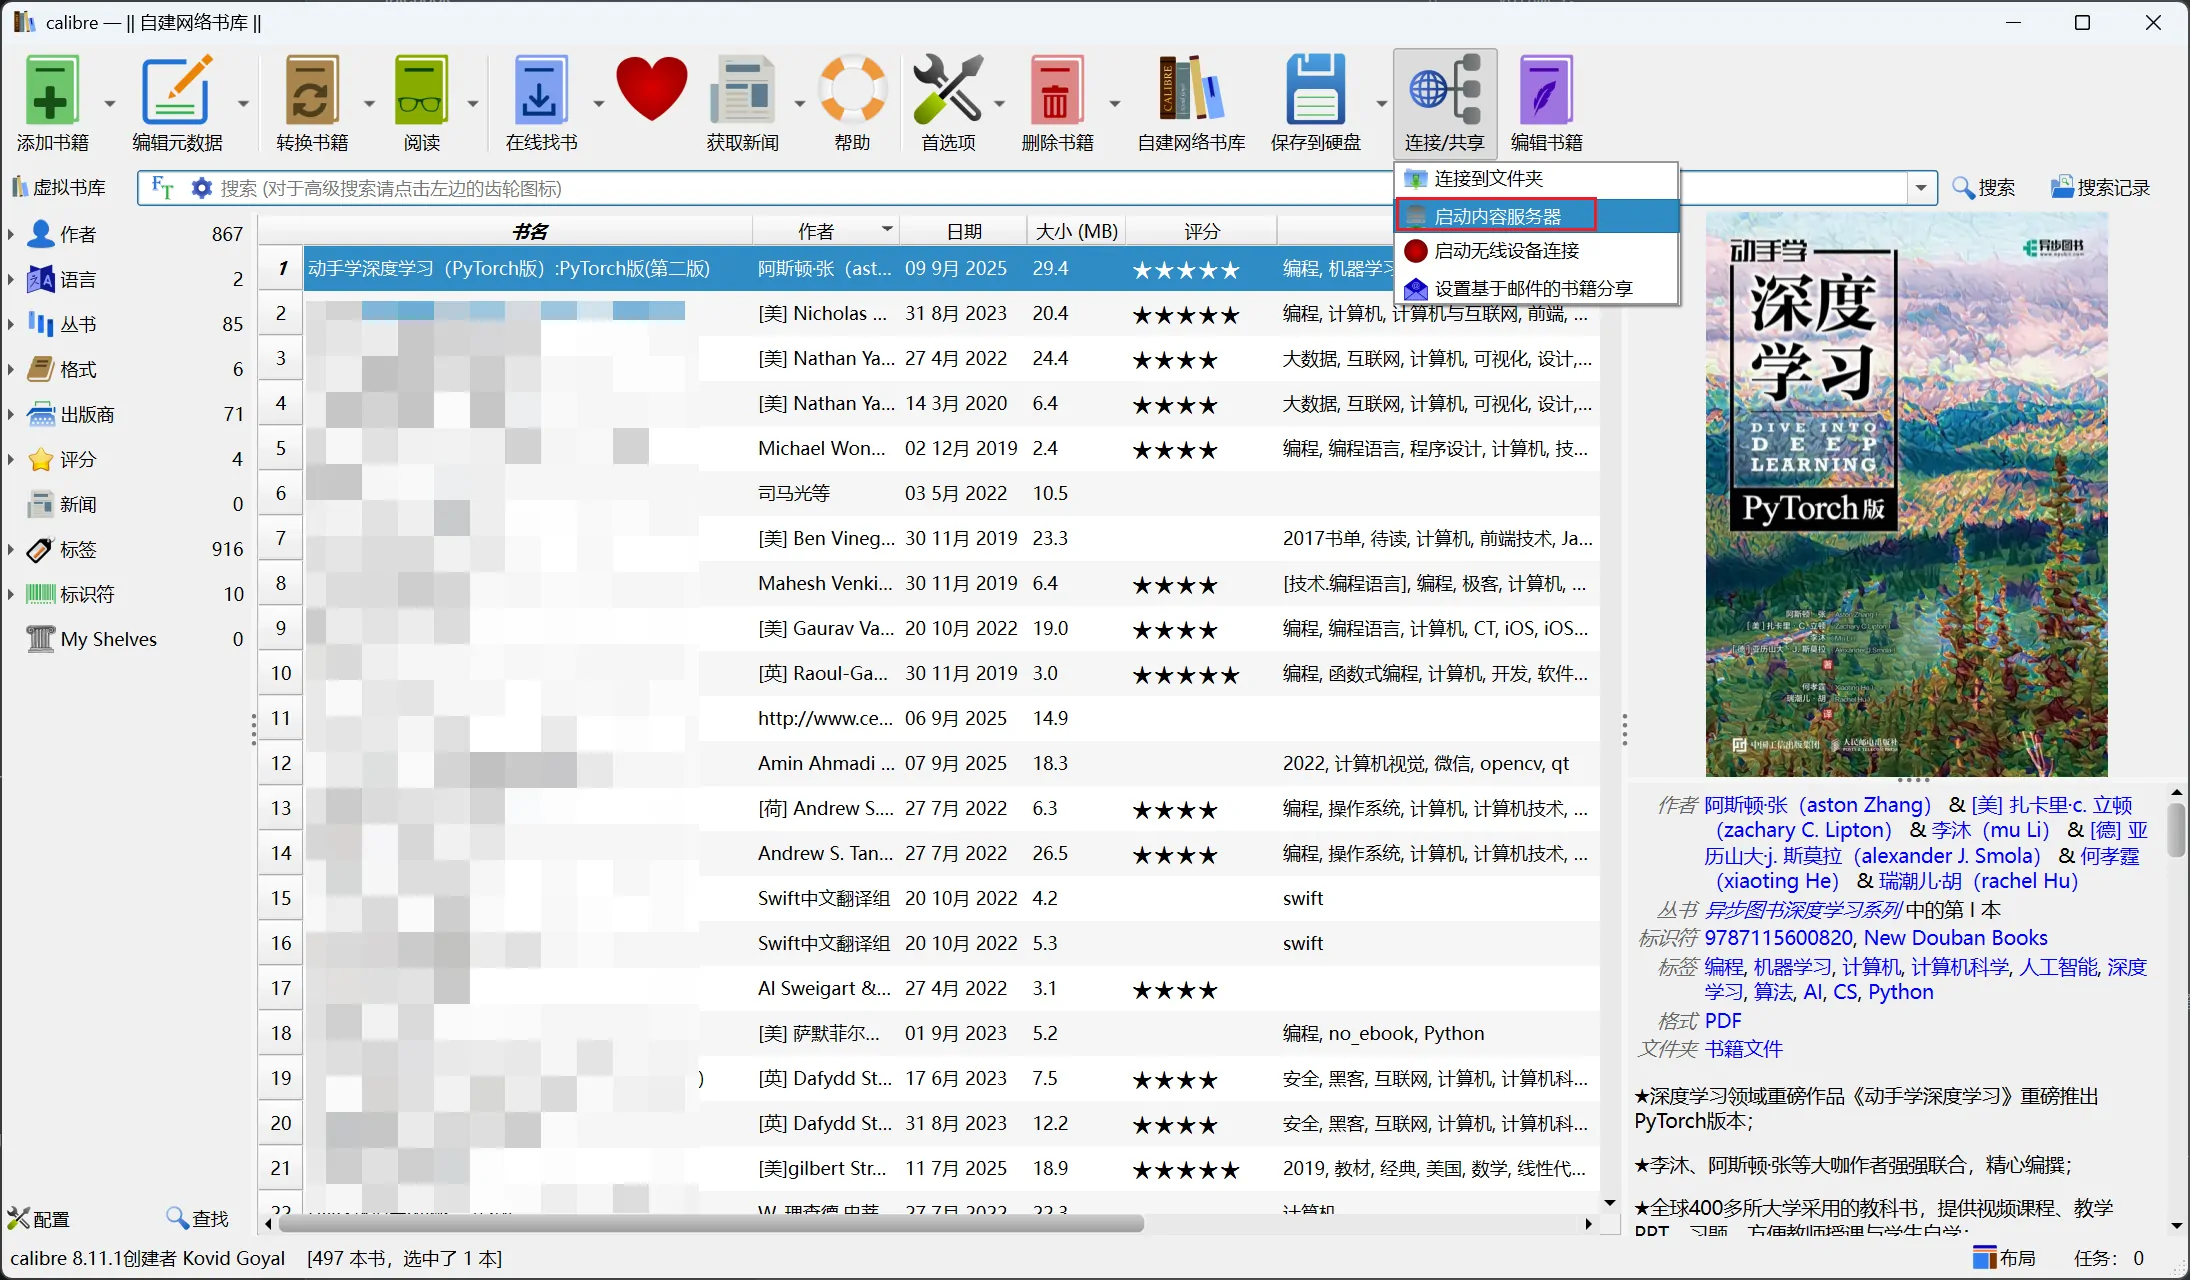Click the book list horizontal scrollbar
2190x1280 pixels.
(712, 1223)
